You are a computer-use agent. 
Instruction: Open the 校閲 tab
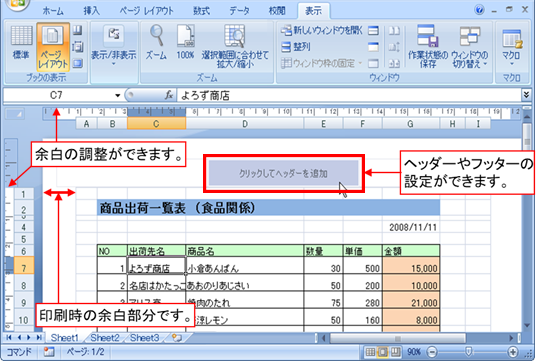(277, 11)
